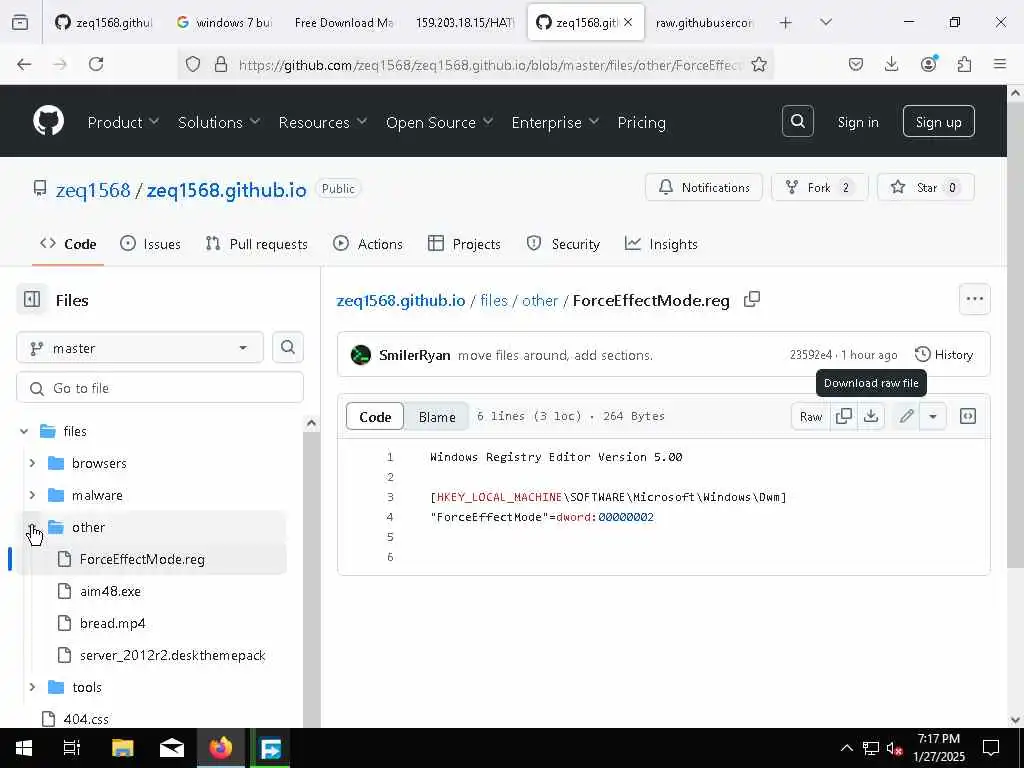Switch to the Blame view
Screen dimensions: 1024x768
tap(437, 417)
